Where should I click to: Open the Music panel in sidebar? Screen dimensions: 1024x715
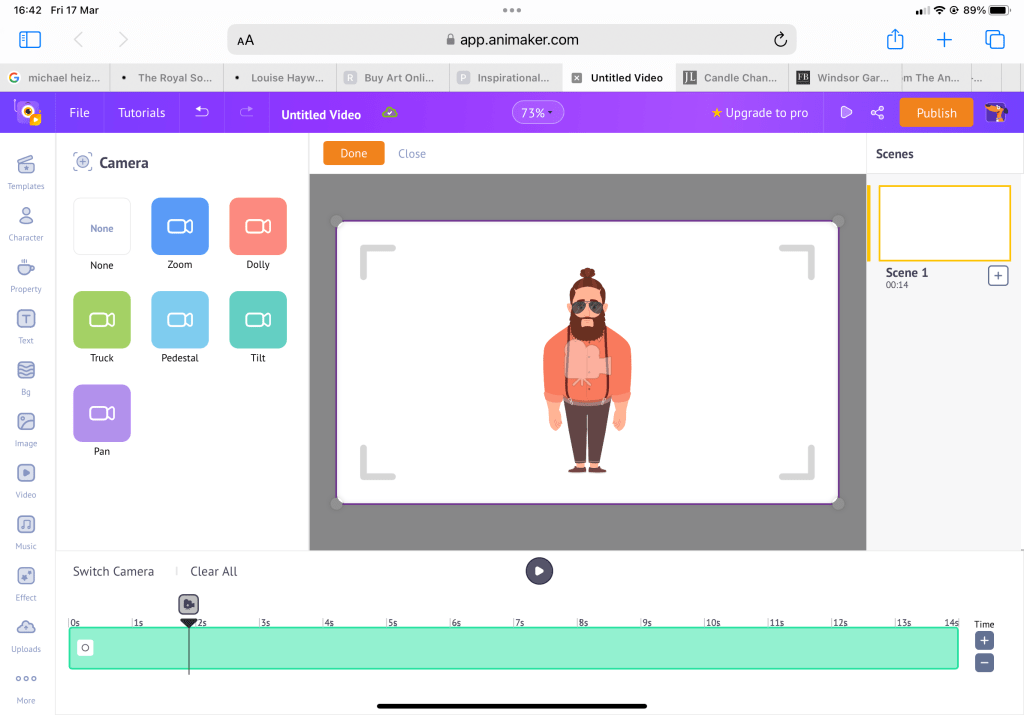tap(26, 531)
